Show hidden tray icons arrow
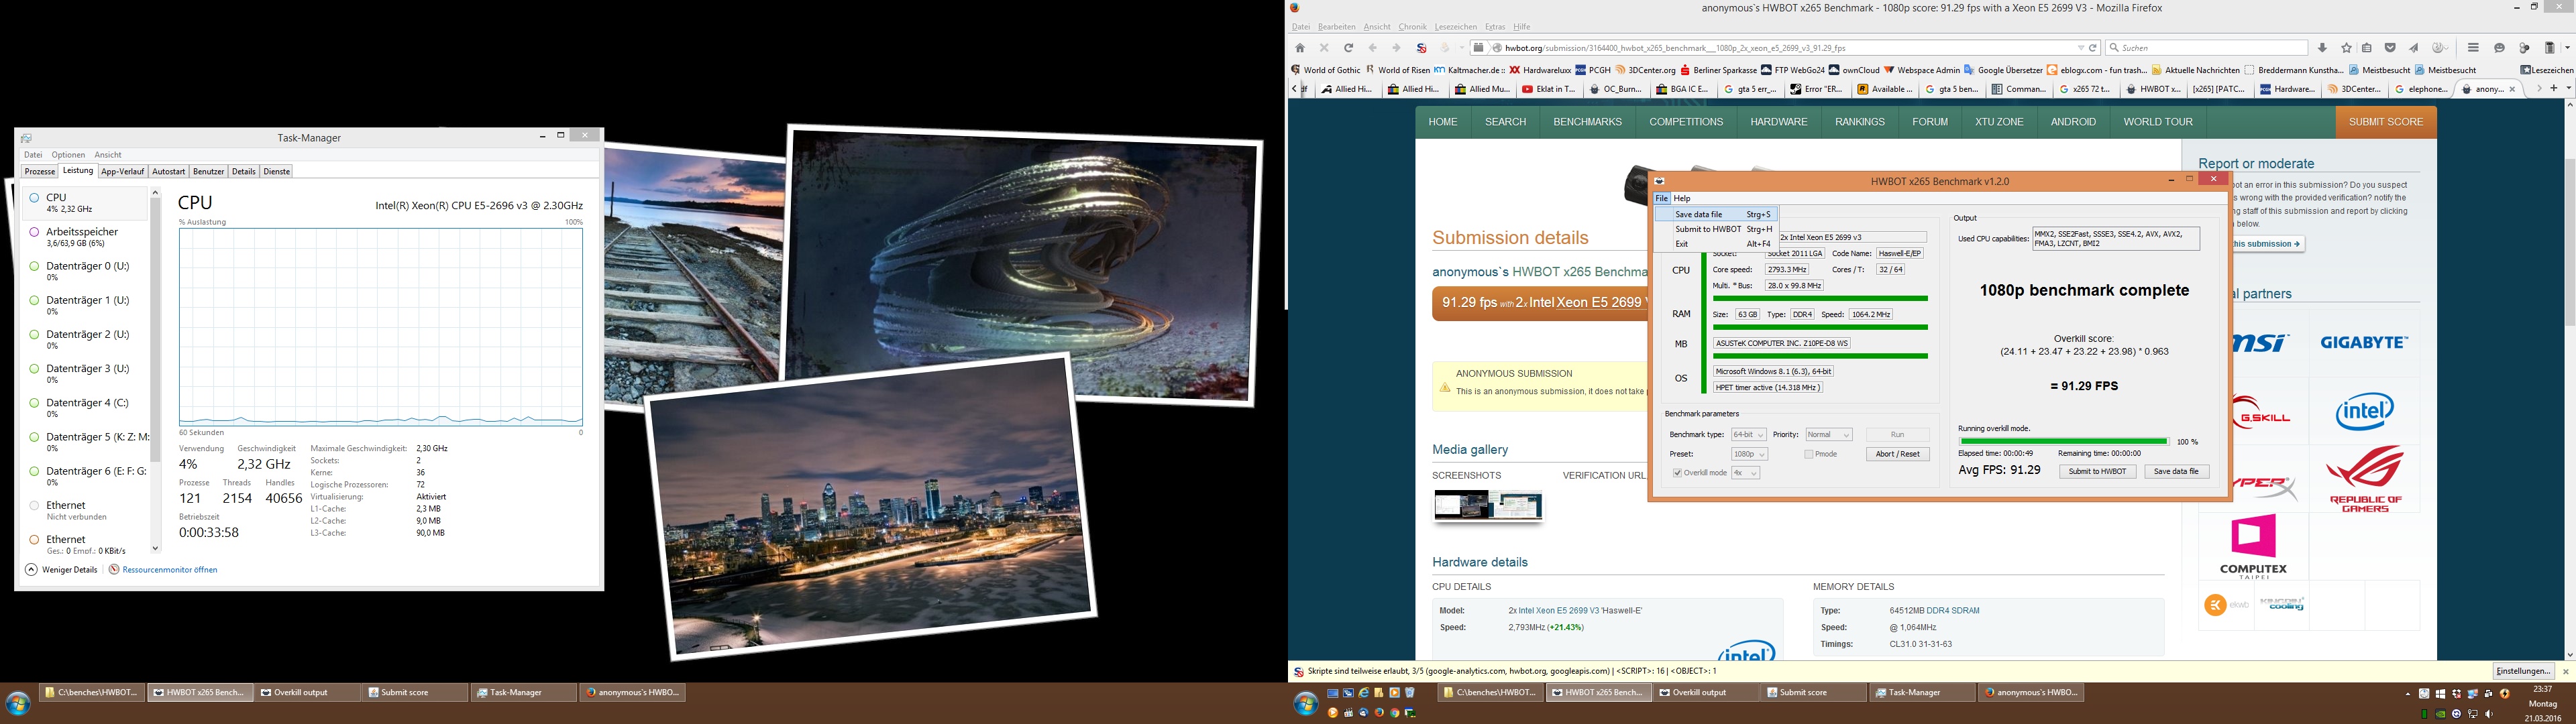The width and height of the screenshot is (2576, 724). (2408, 693)
